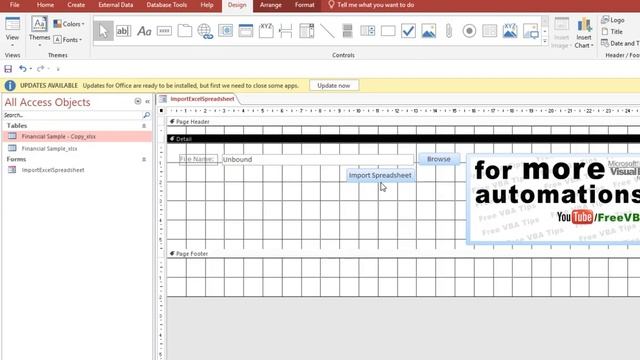The height and width of the screenshot is (360, 640).
Task: Open the File tab
Action: tap(14, 5)
